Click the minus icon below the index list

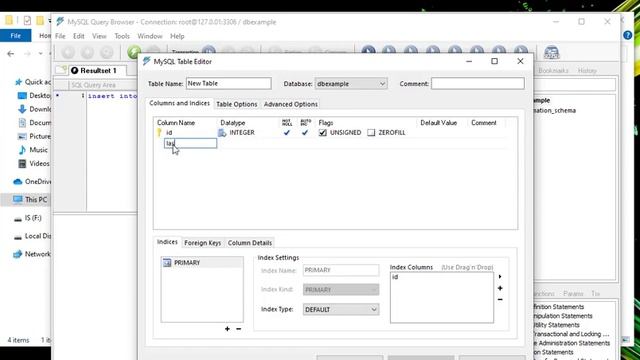point(239,329)
